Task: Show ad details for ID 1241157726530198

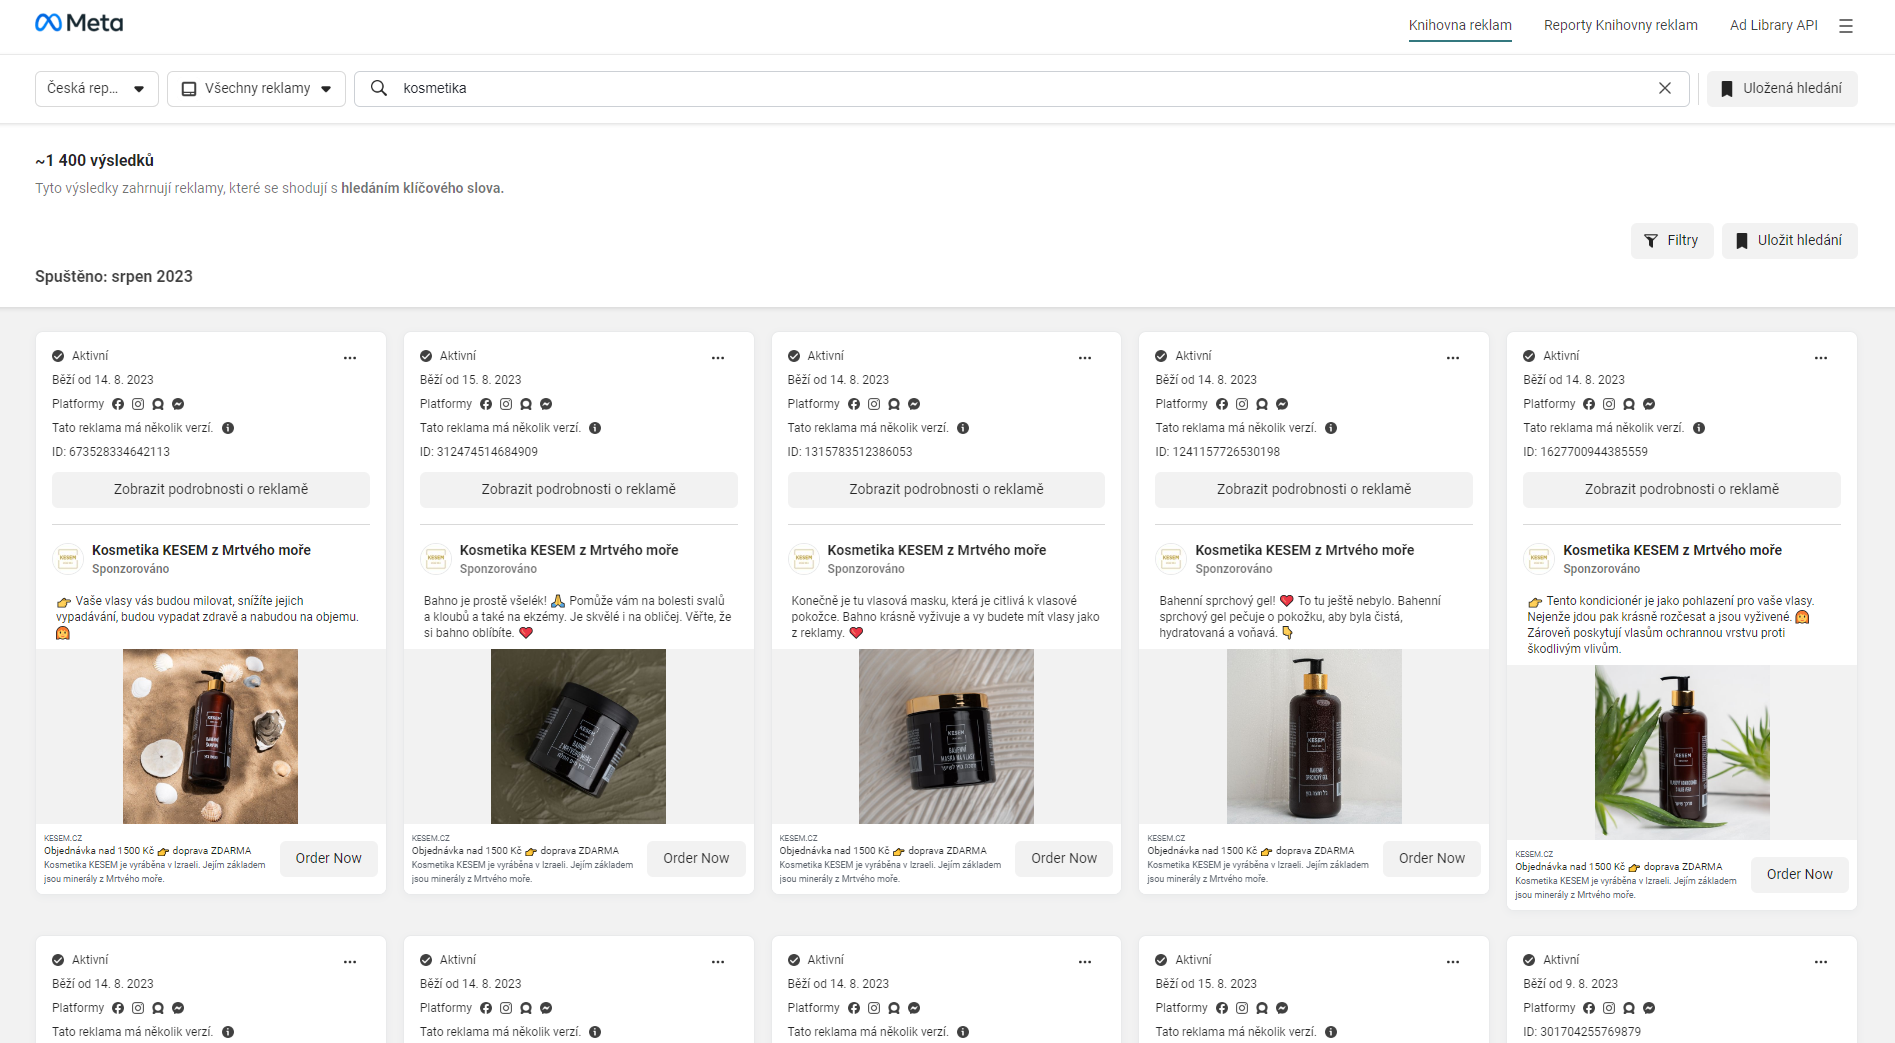Action: 1314,489
